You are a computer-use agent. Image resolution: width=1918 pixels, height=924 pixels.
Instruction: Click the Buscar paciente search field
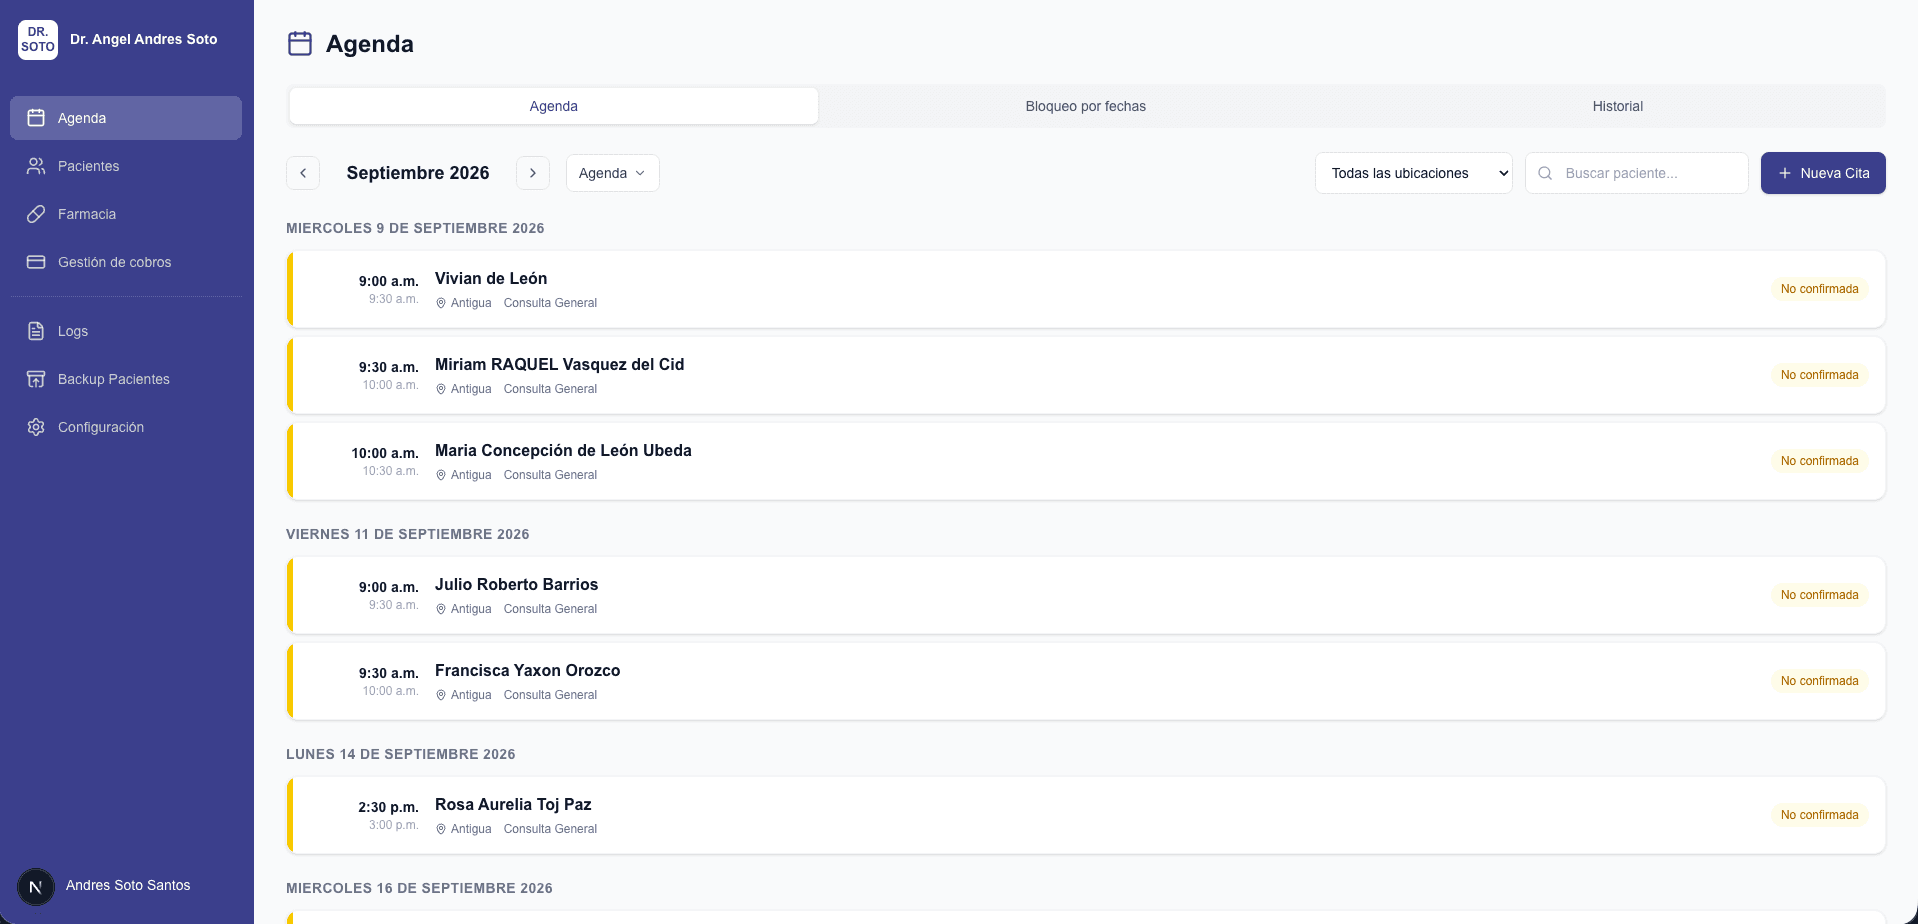[1636, 173]
